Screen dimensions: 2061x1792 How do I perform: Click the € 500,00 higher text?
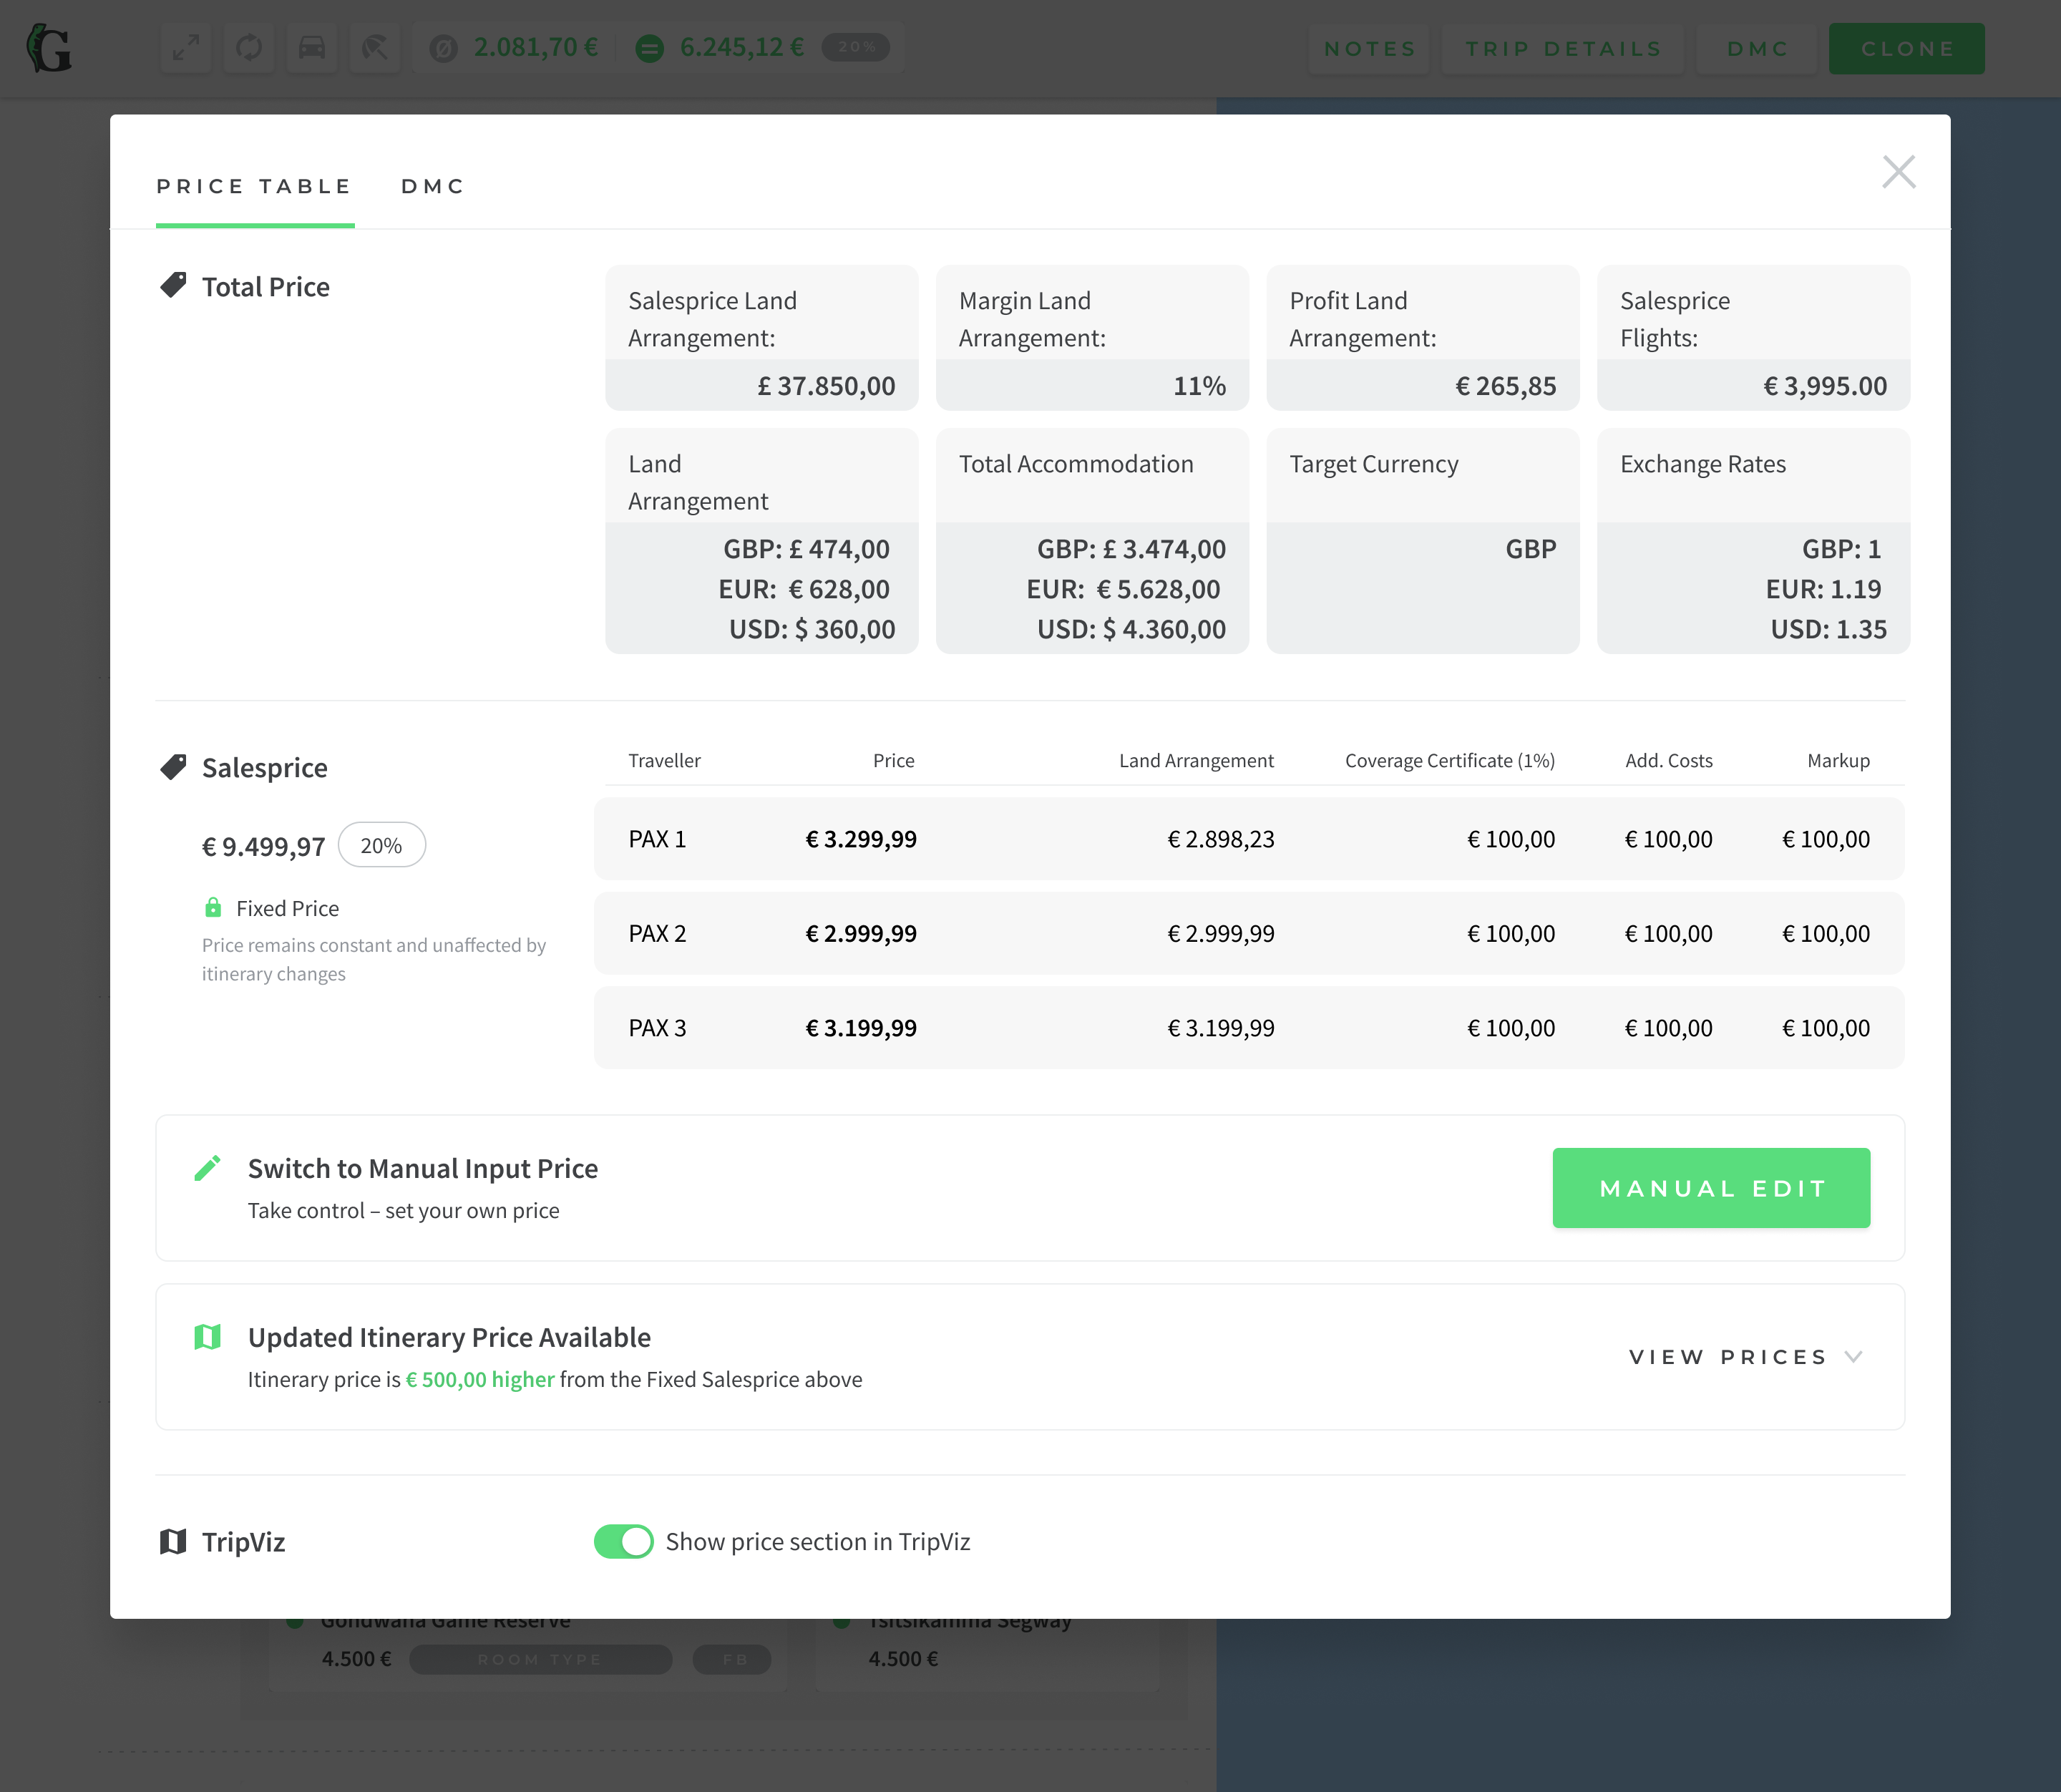click(x=480, y=1379)
